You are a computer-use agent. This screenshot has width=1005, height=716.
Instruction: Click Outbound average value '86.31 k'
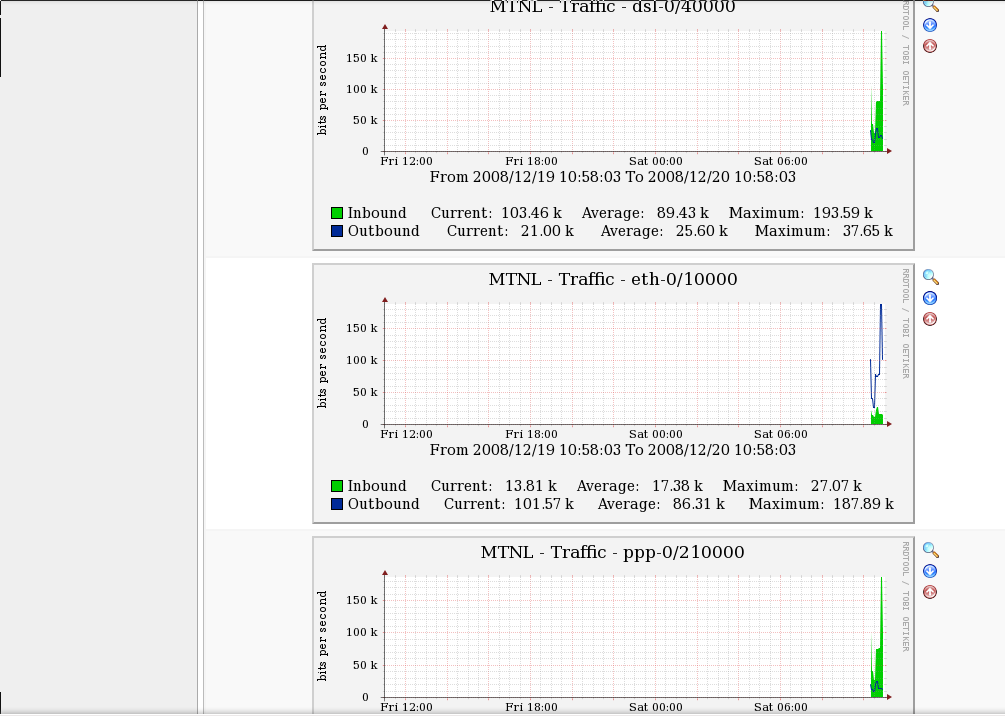[x=699, y=504]
